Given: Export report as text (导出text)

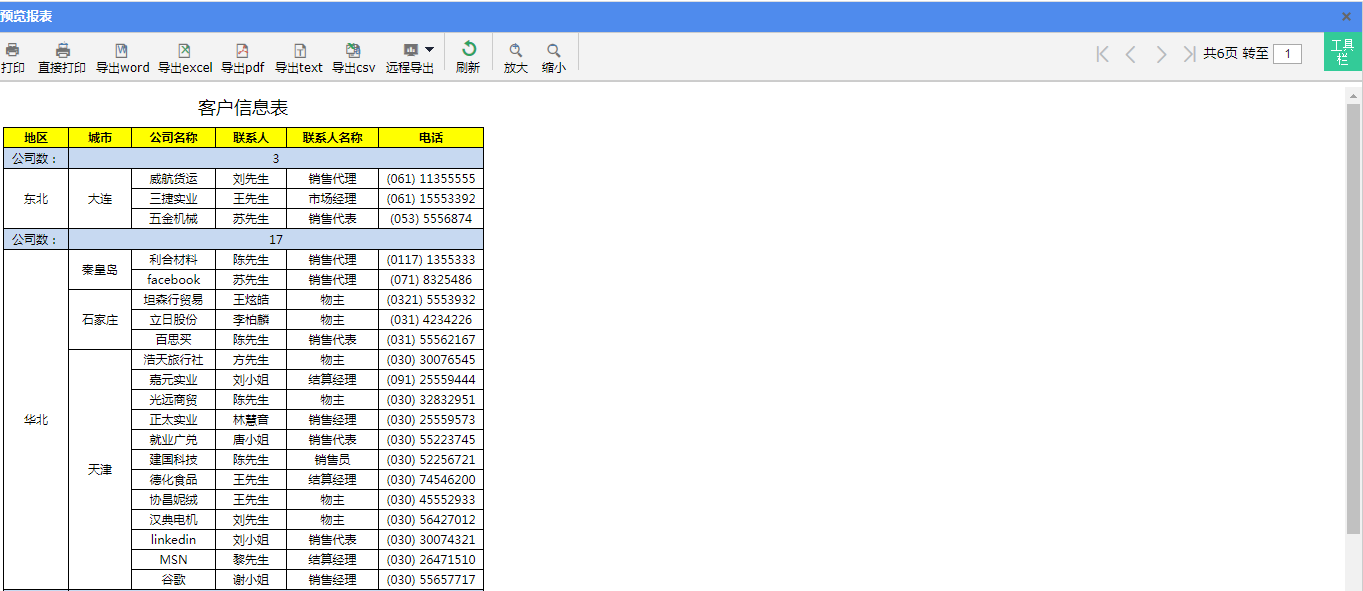Looking at the screenshot, I should pyautogui.click(x=299, y=51).
